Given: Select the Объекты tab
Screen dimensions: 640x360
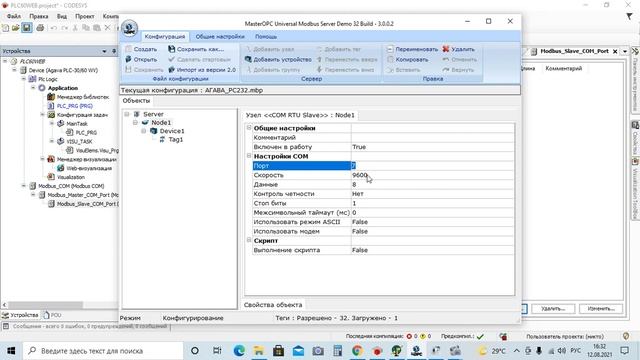Looking at the screenshot, I should pos(136,100).
